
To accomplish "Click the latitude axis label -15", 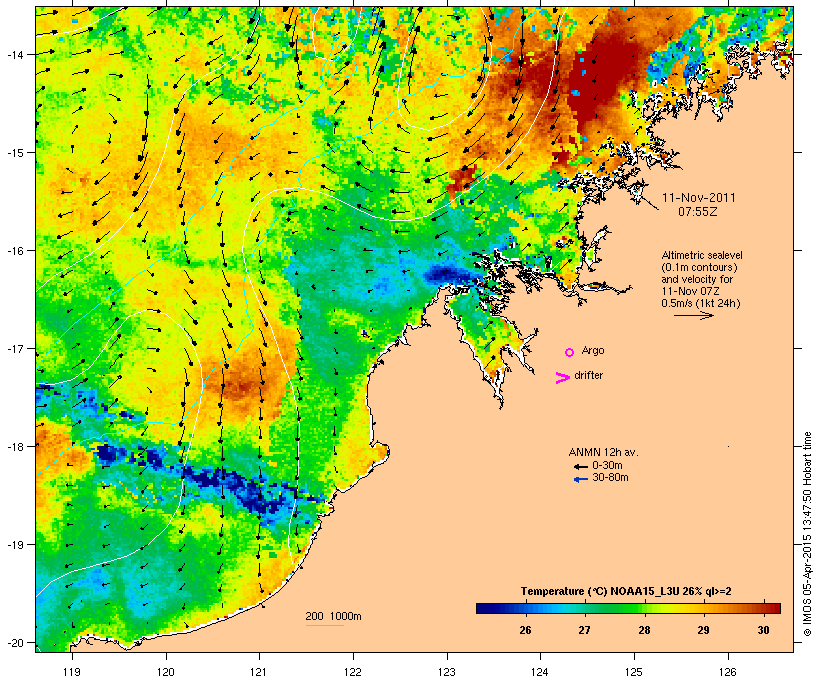I will tap(15, 153).
